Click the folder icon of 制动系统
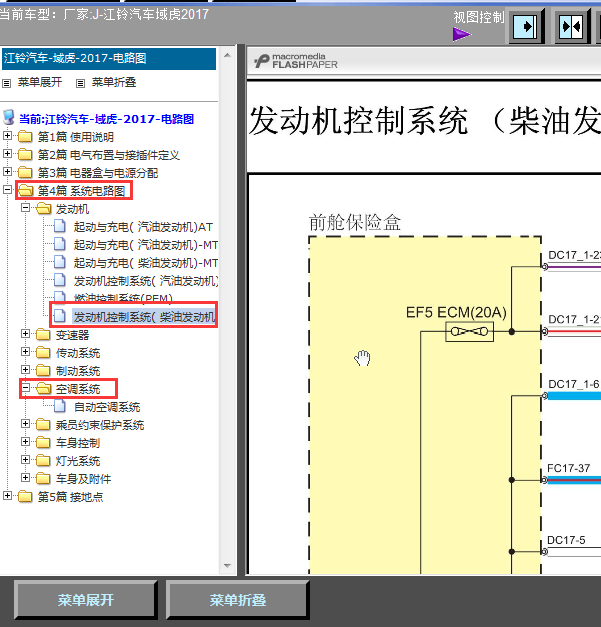The image size is (601, 627). pos(43,370)
